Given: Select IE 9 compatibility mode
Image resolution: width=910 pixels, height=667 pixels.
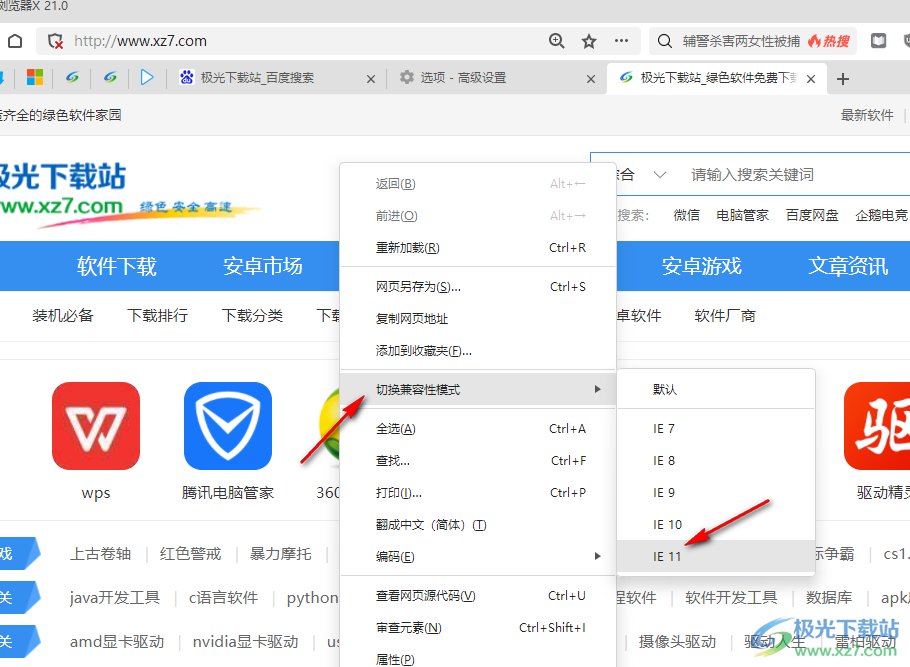Looking at the screenshot, I should tap(716, 493).
